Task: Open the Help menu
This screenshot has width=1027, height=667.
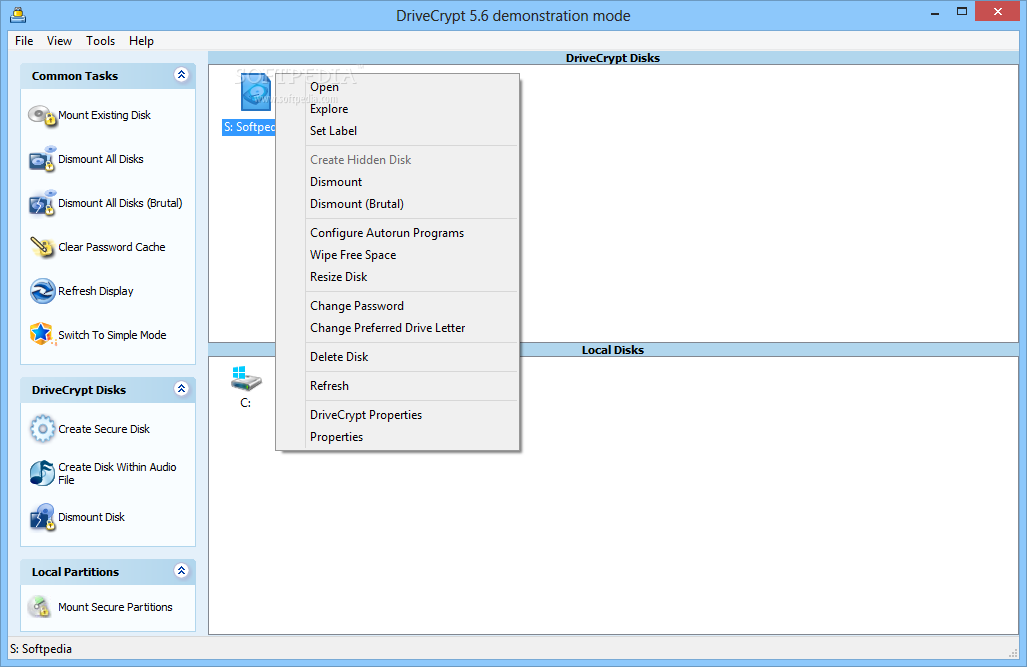Action: [141, 41]
